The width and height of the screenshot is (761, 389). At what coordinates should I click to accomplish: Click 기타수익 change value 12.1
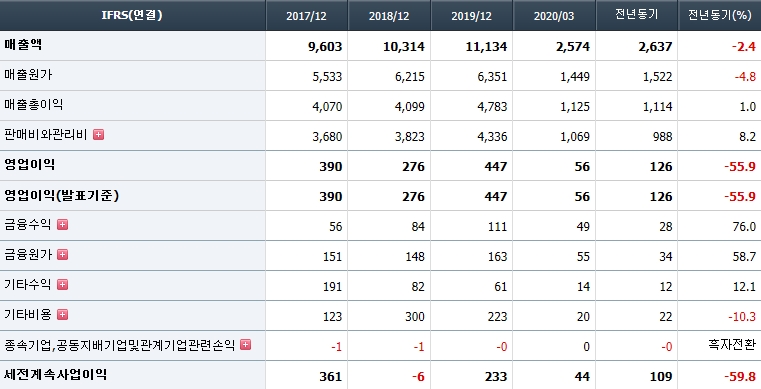coord(744,287)
